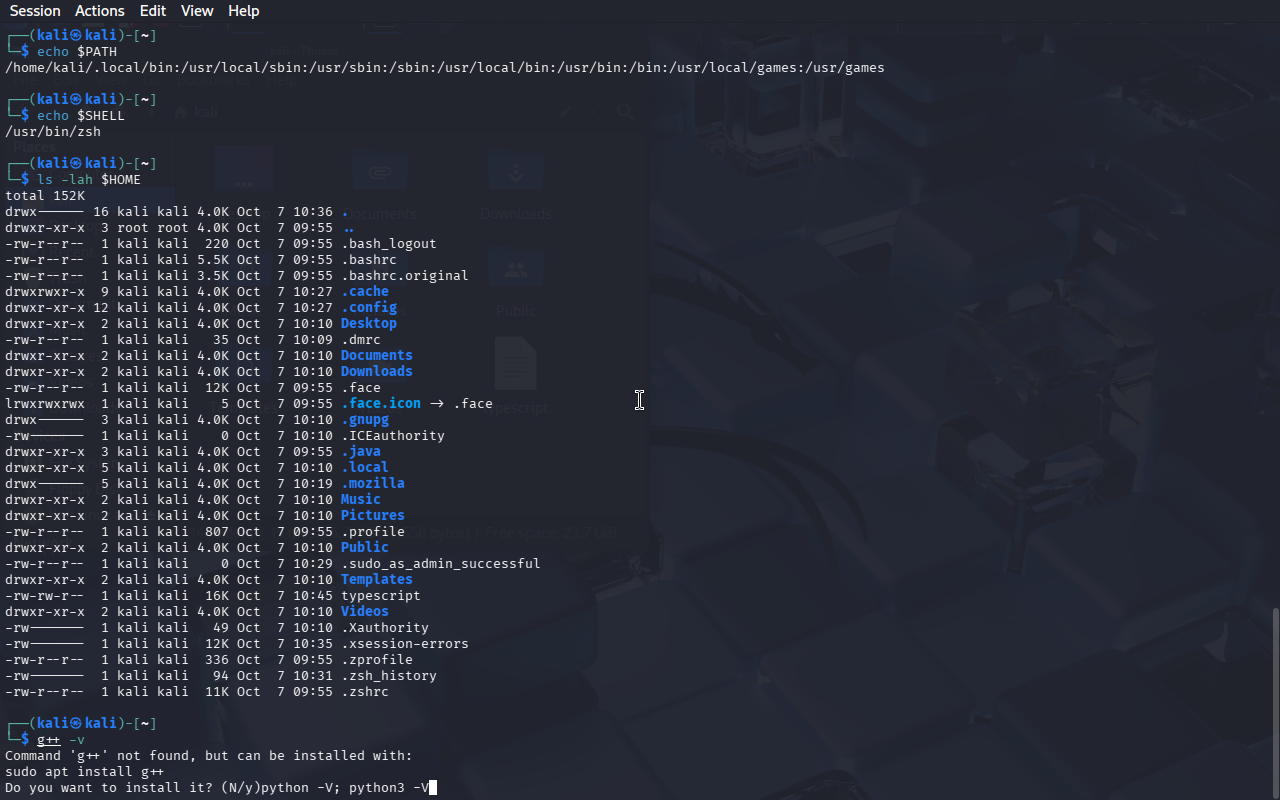
Task: Click the underlined g++ command text
Action: (x=49, y=740)
